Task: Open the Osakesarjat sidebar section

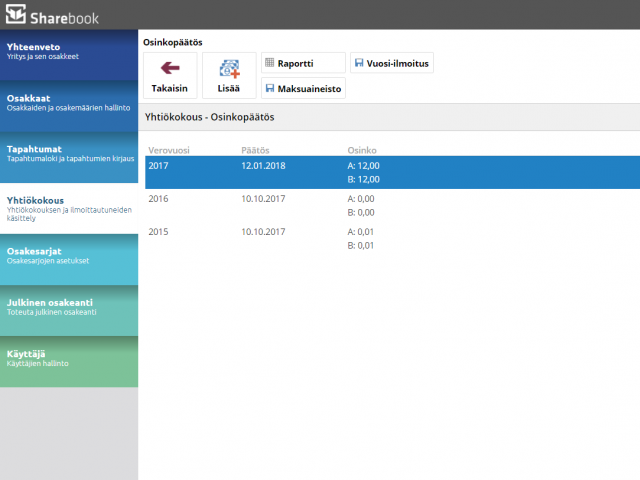Action: point(69,259)
